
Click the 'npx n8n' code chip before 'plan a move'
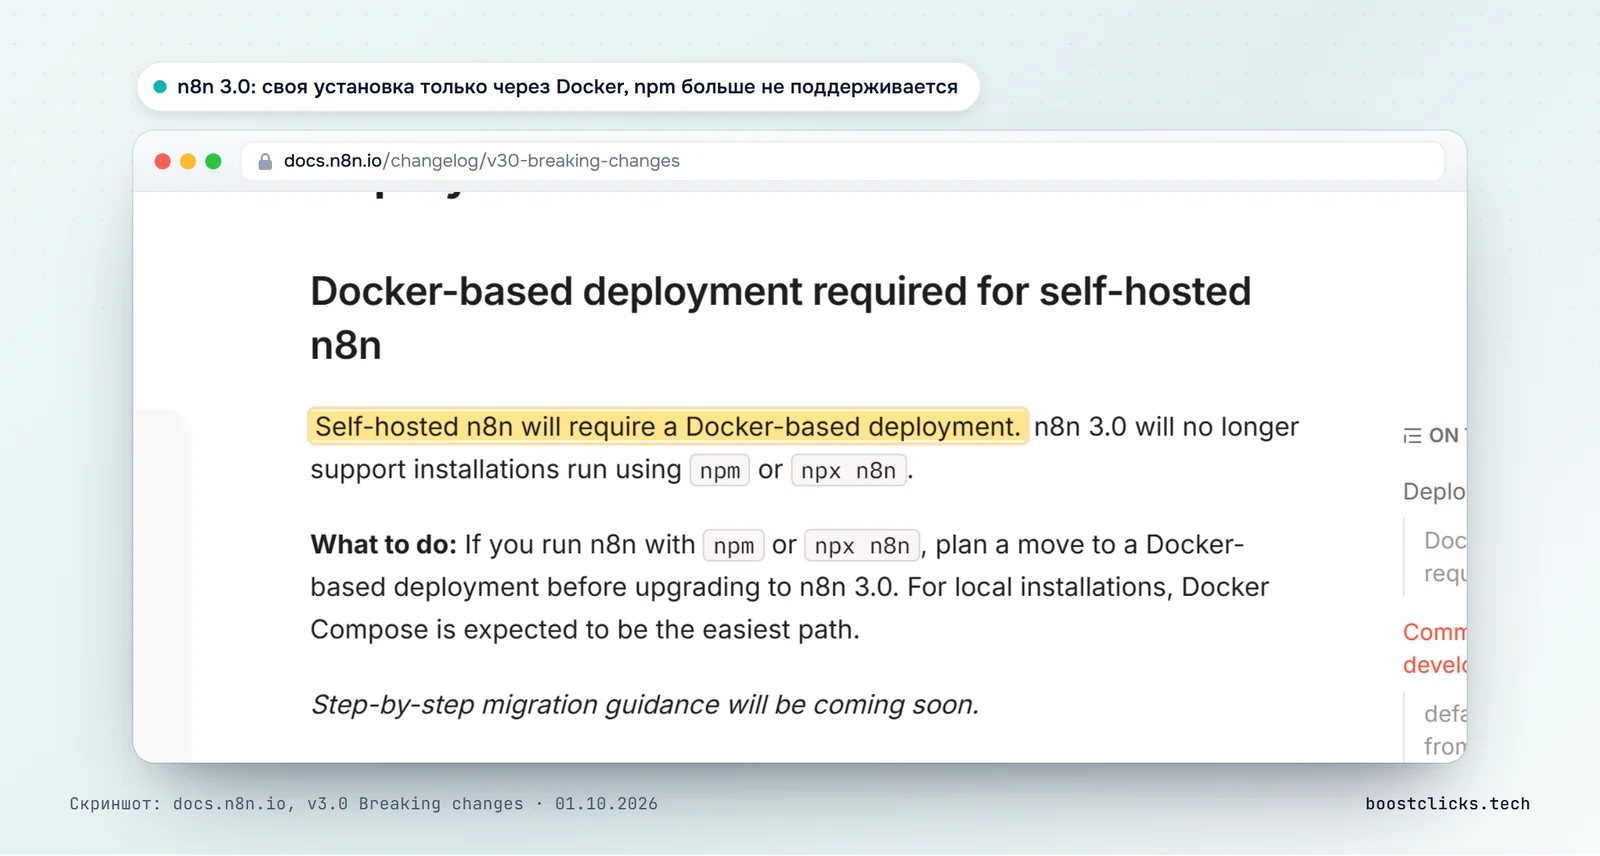click(862, 545)
